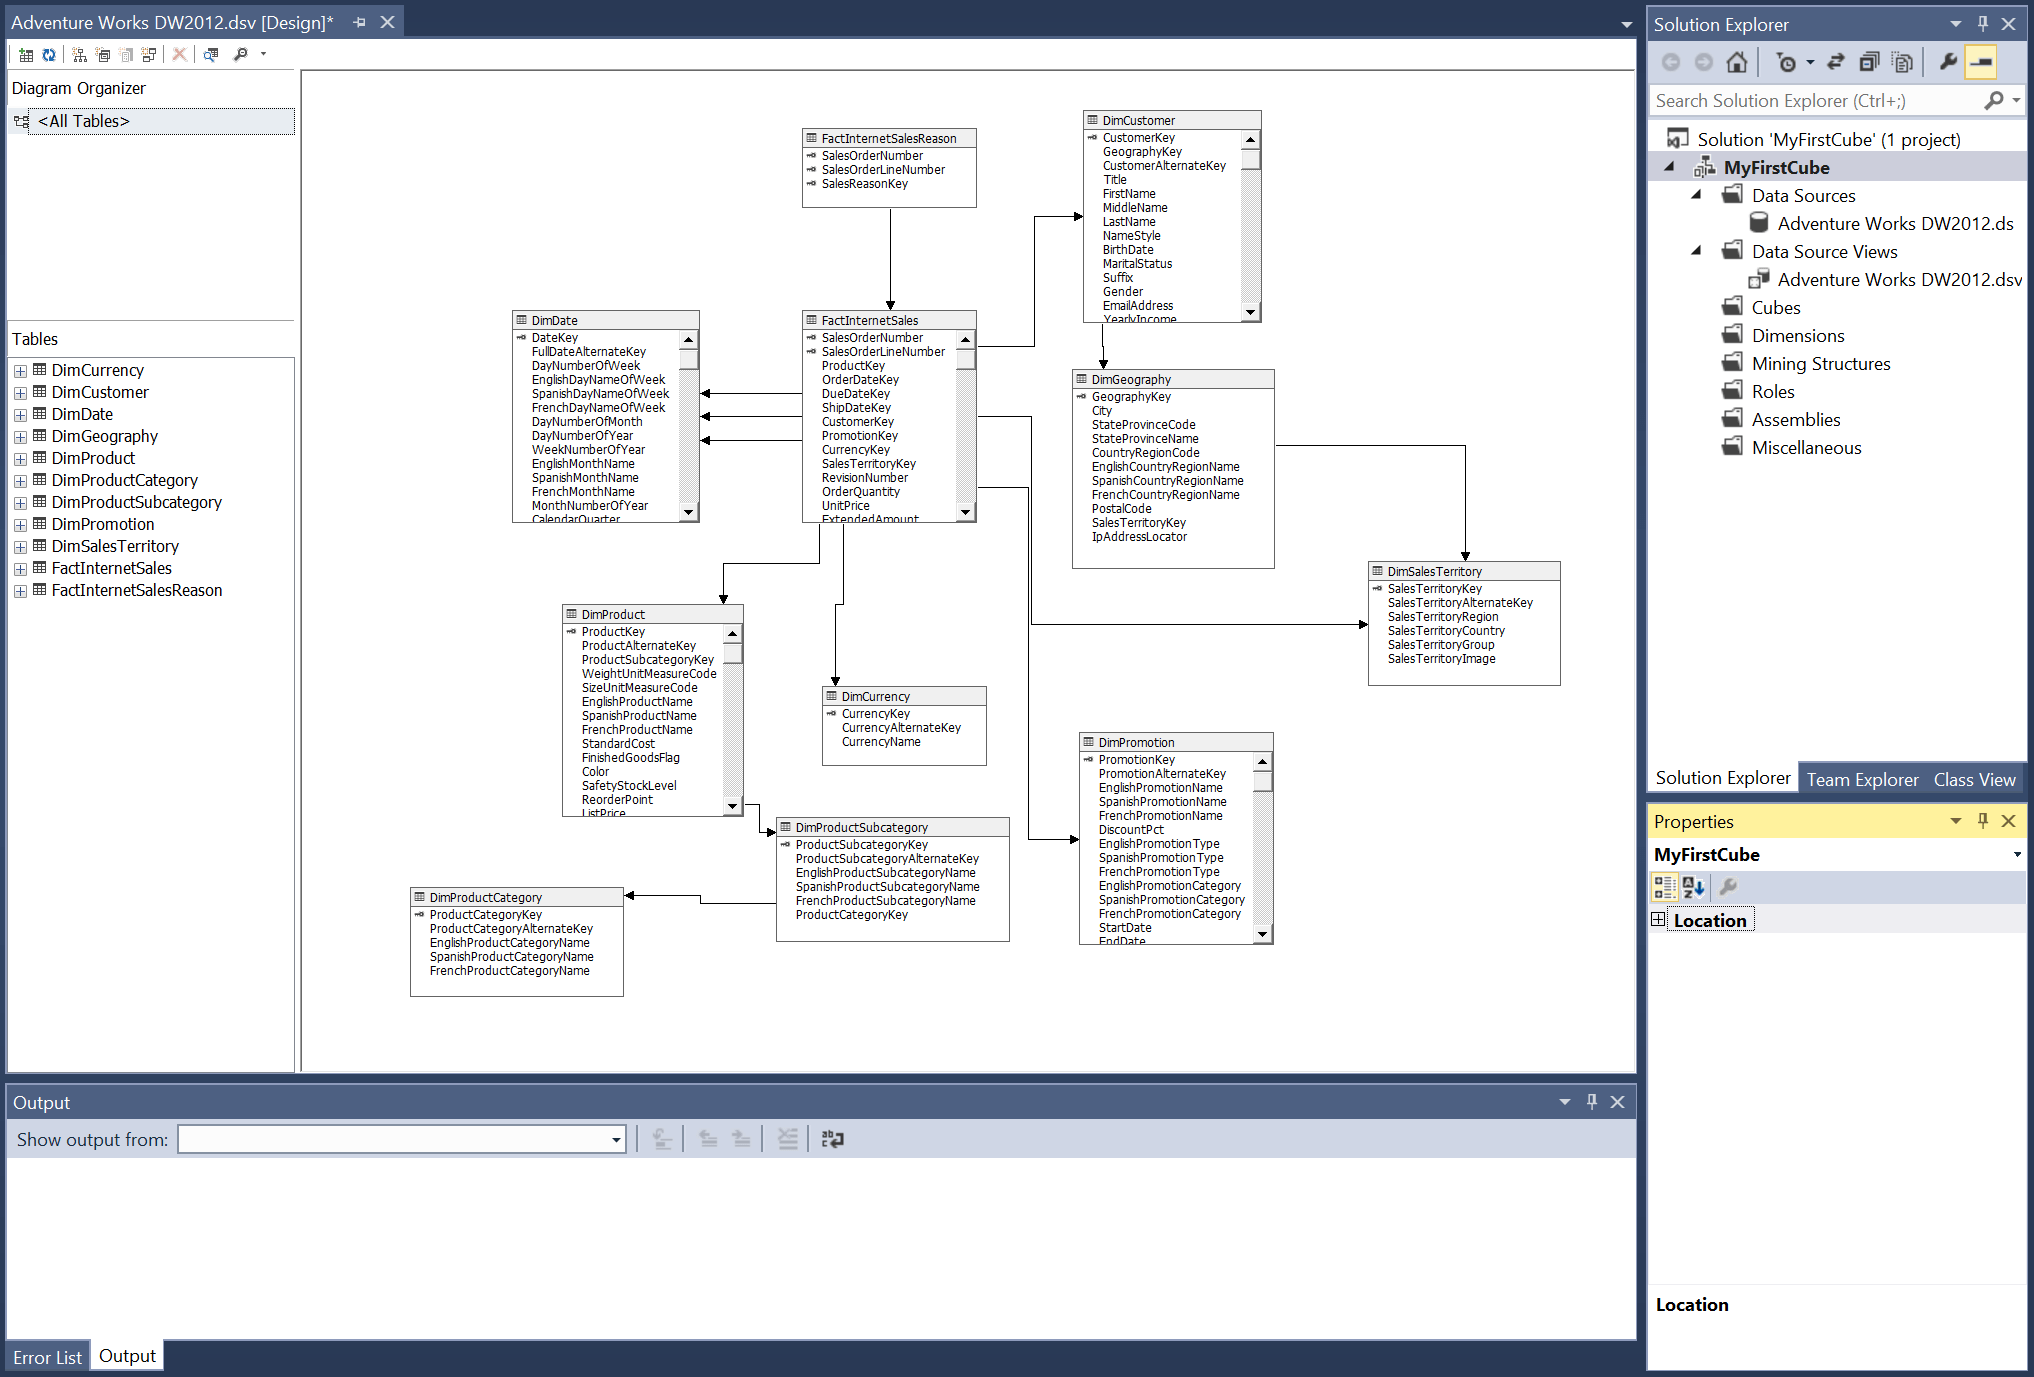This screenshot has height=1377, width=2034.
Task: Click DimCustomer table vertical scrollbar down arrow
Action: click(x=1250, y=312)
